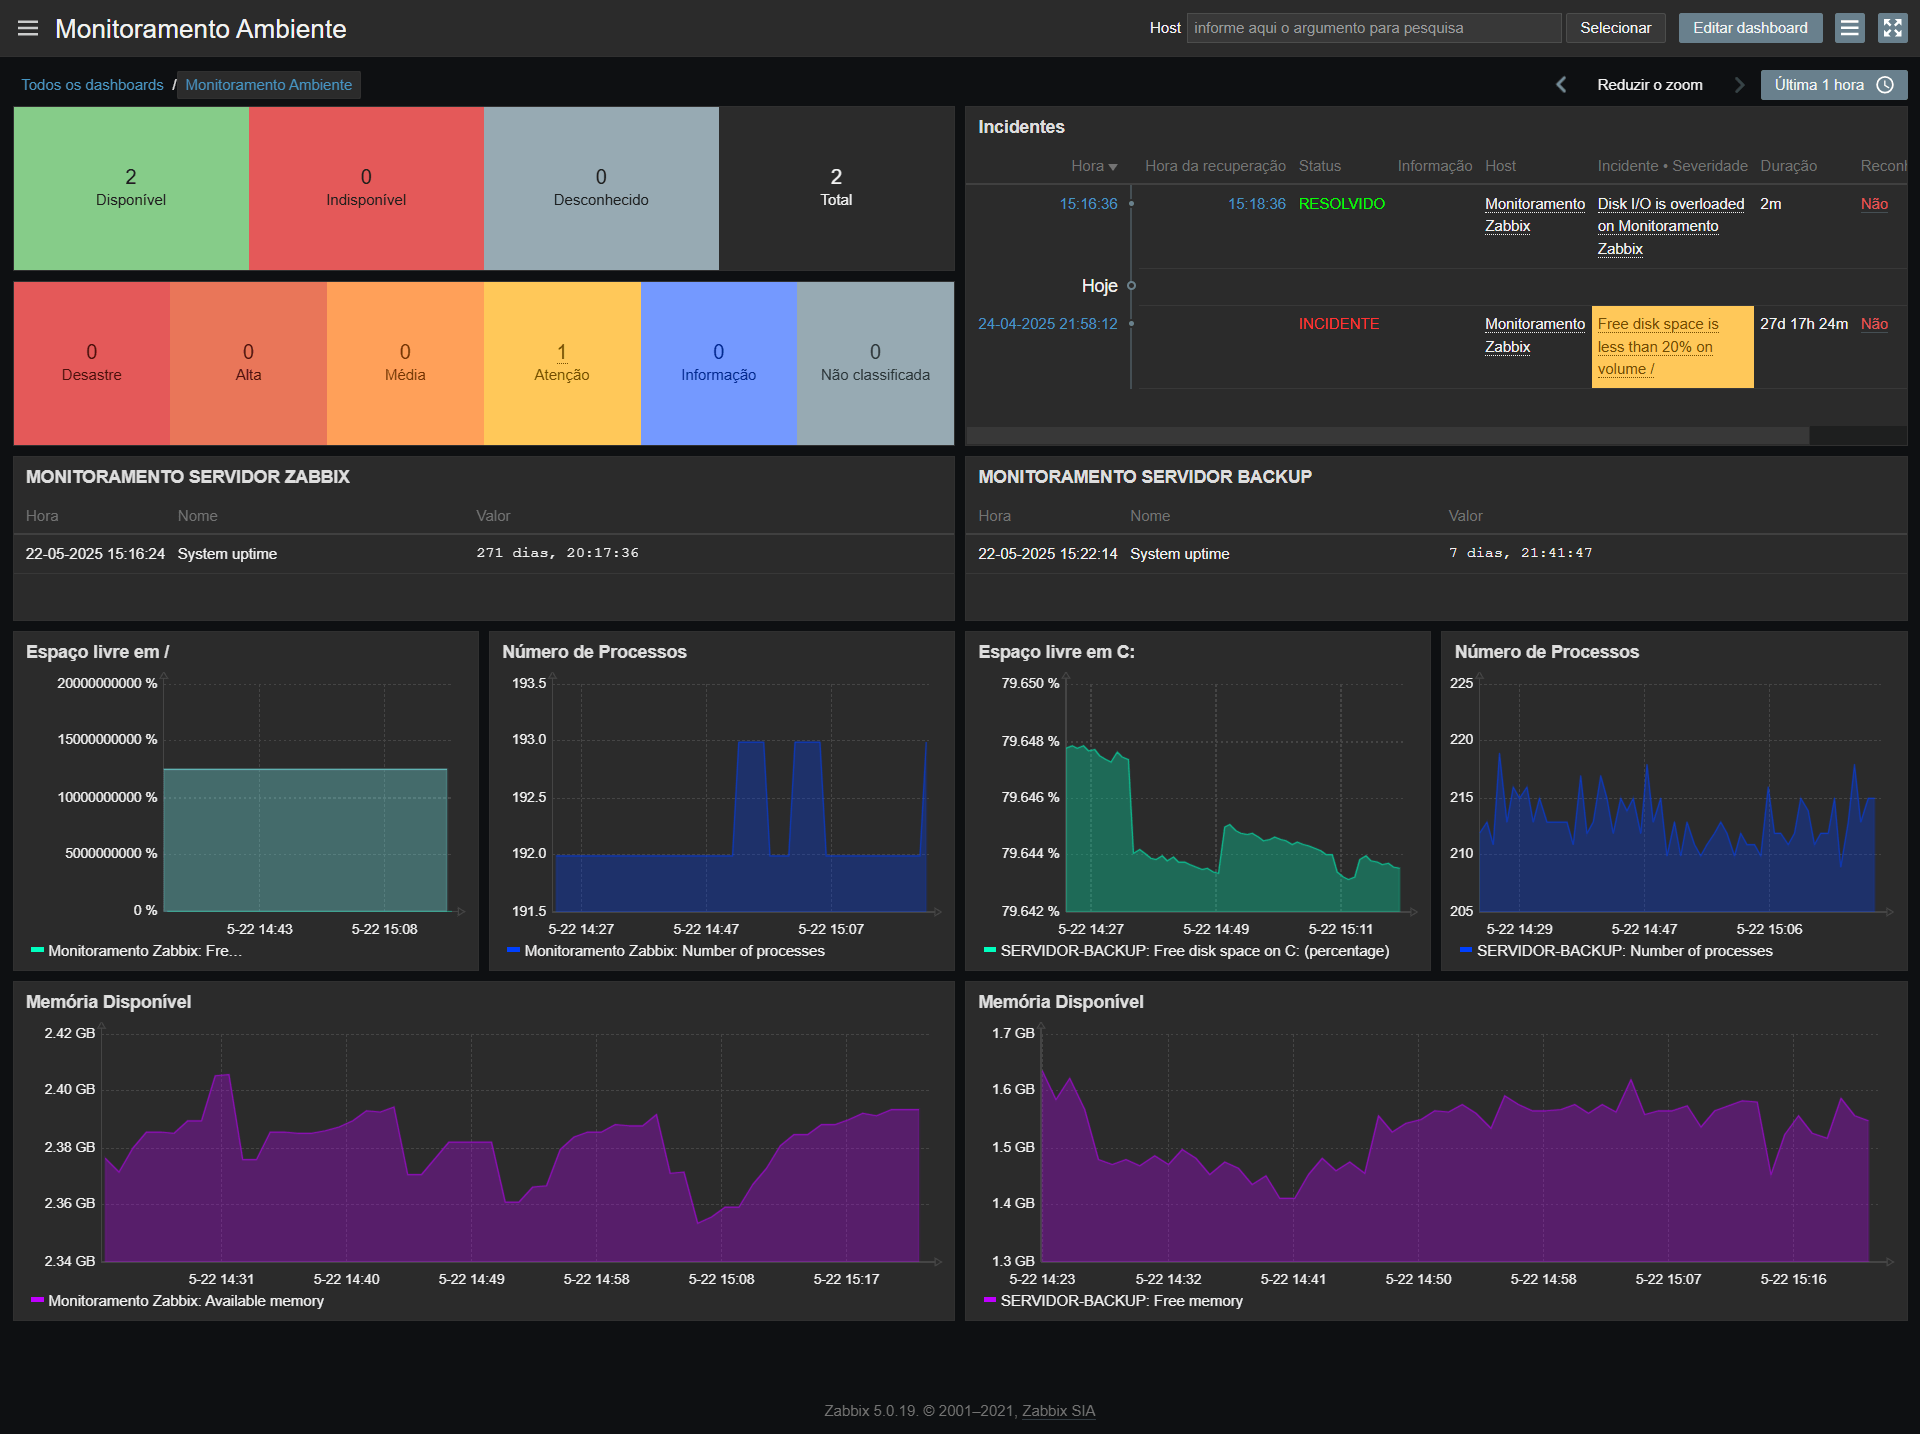
Task: Click the 27d 17h 24m duration
Action: pos(1804,324)
